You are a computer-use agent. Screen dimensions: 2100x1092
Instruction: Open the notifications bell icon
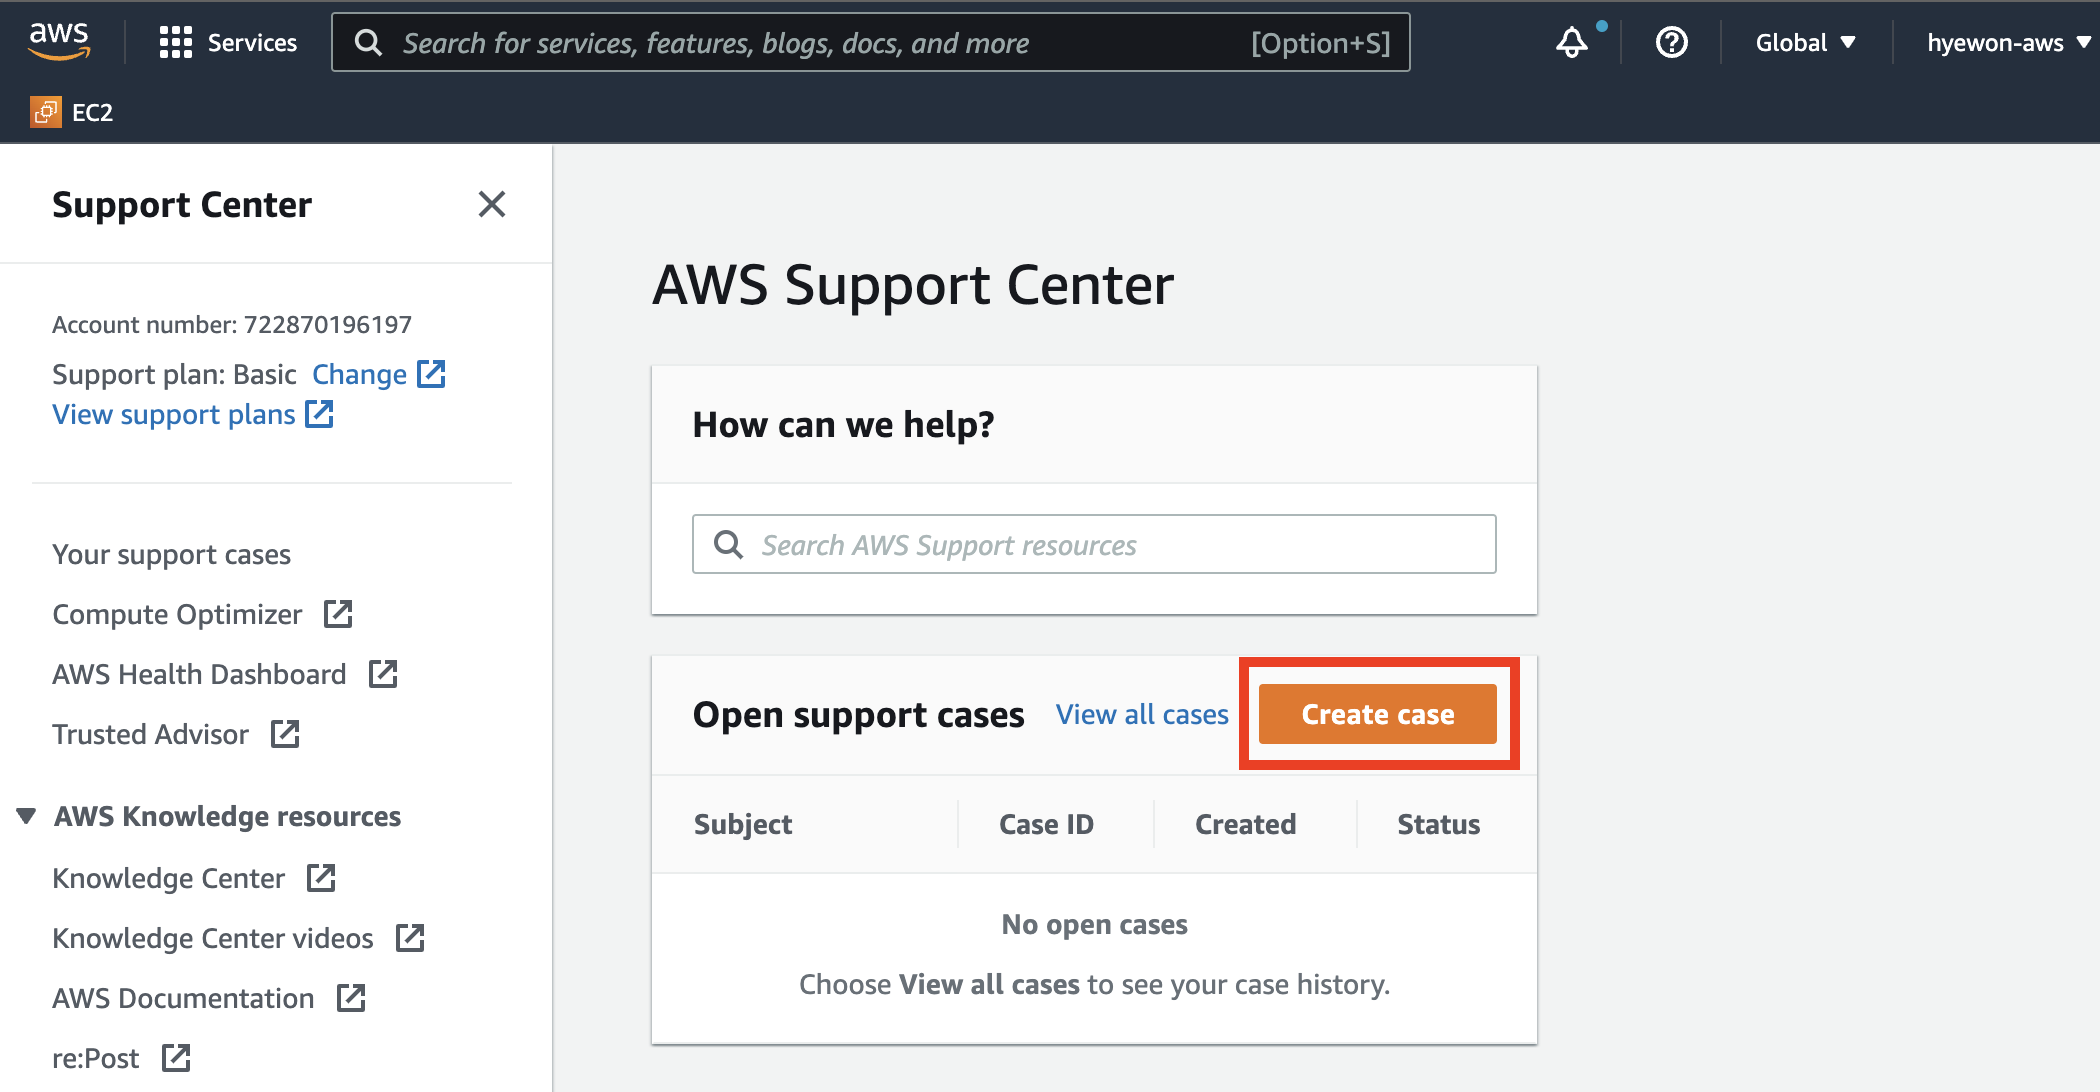[1572, 43]
